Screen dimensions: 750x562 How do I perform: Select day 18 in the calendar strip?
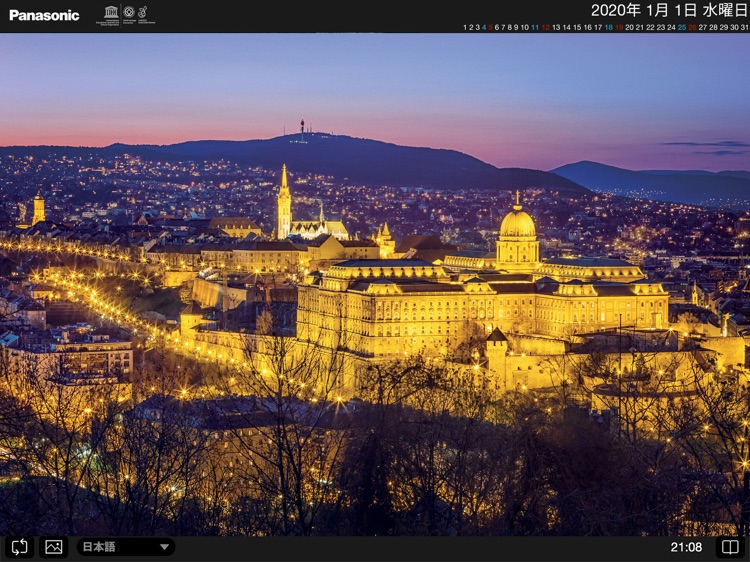coord(608,27)
